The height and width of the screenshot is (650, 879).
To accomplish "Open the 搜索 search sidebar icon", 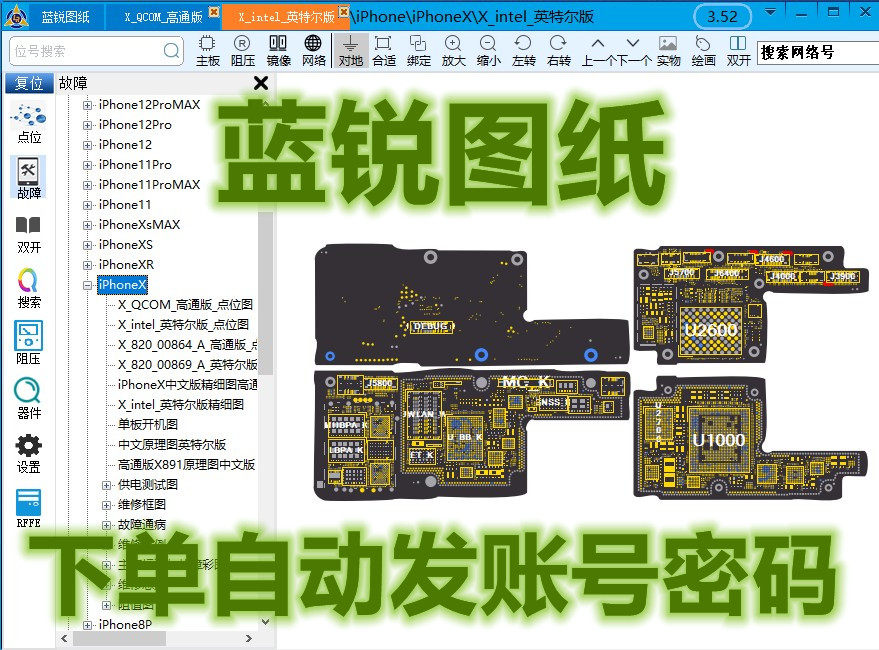I will coord(29,288).
